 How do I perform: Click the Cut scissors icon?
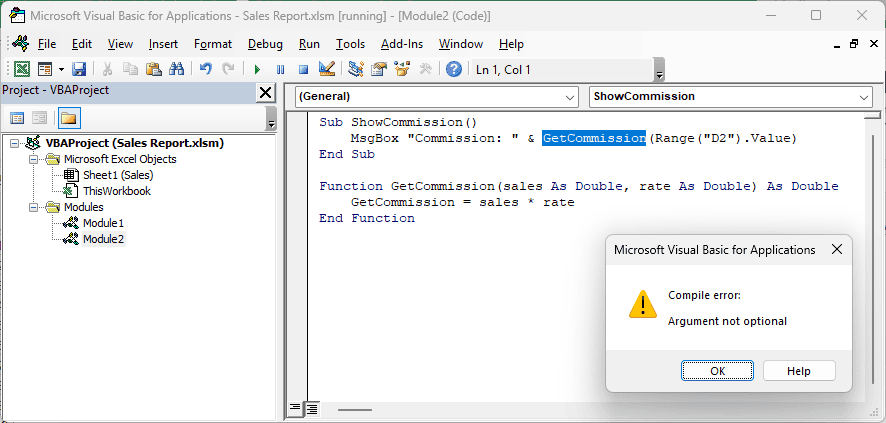(107, 69)
